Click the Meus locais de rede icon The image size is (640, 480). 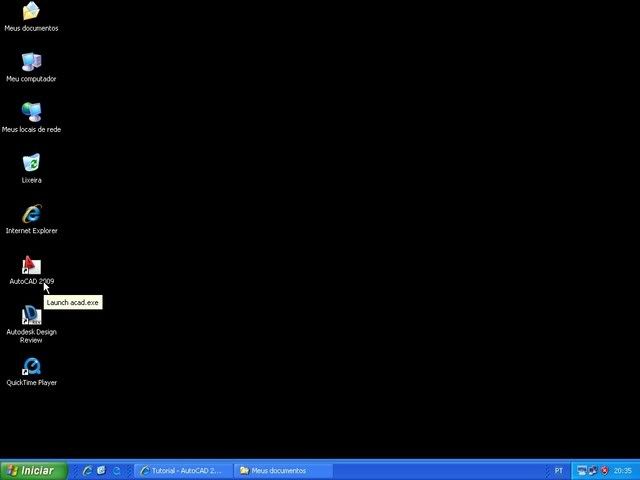[x=31, y=112]
